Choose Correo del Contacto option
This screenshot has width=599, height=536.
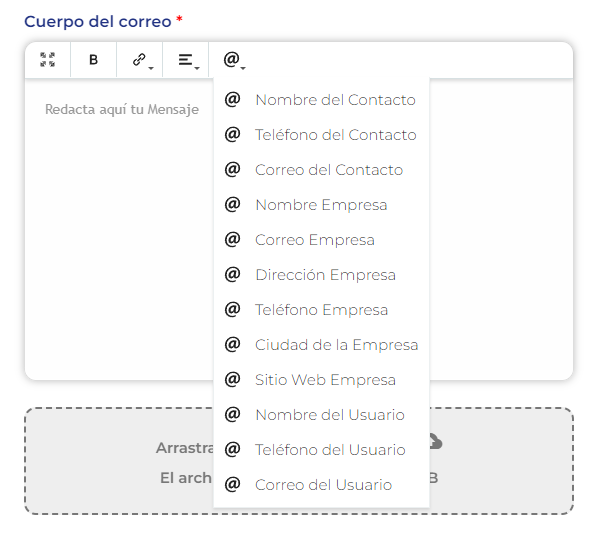[x=321, y=170]
